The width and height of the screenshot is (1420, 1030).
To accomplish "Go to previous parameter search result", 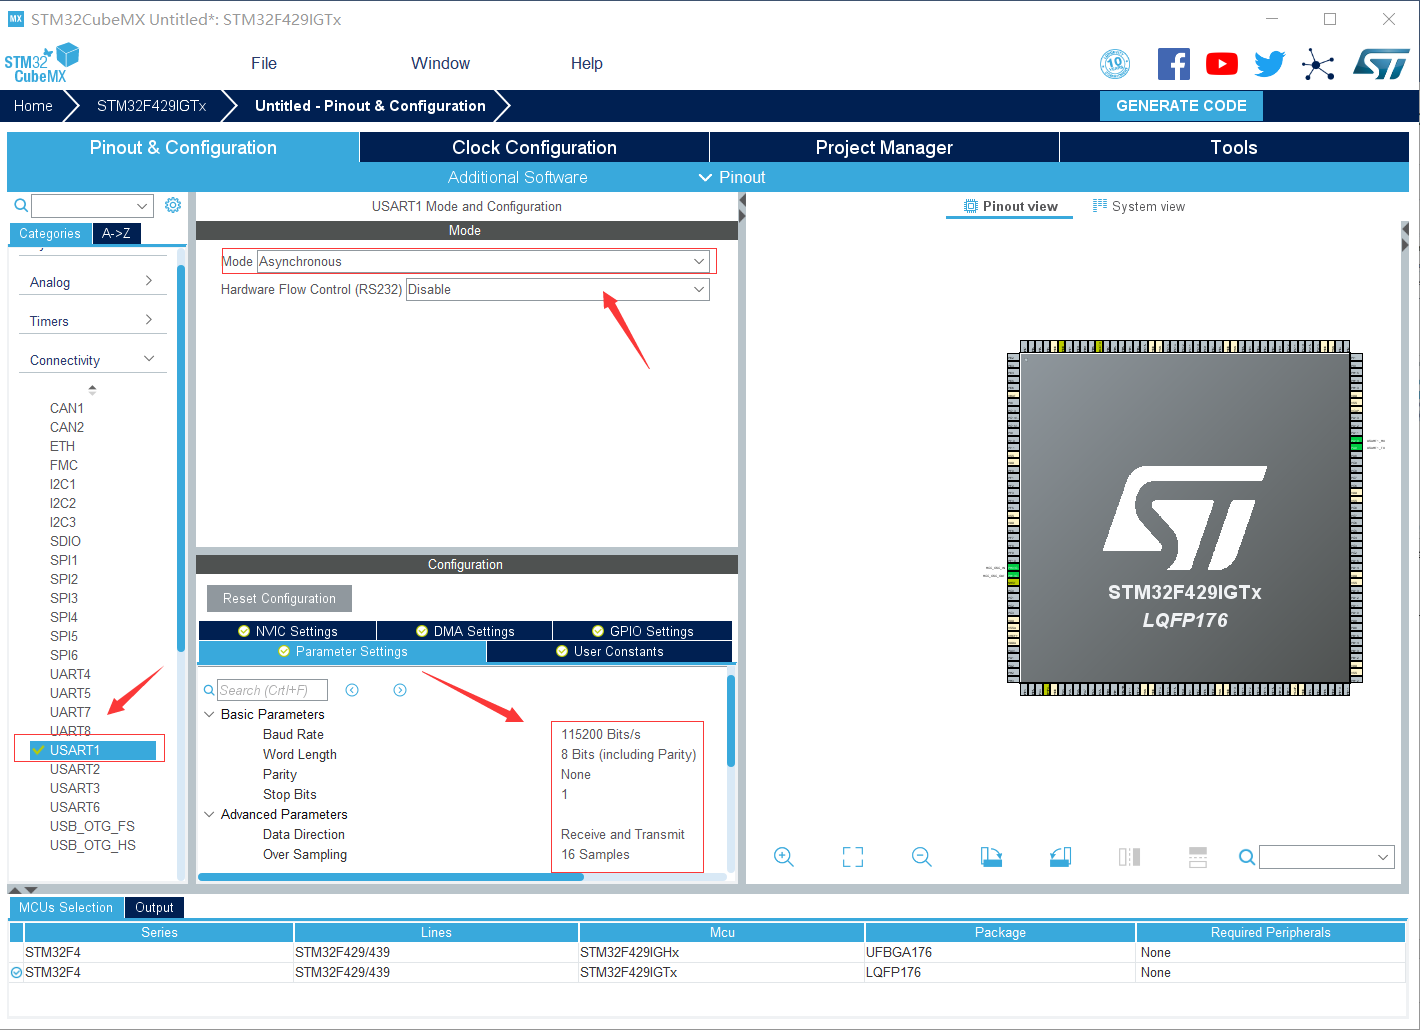I will [x=352, y=690].
